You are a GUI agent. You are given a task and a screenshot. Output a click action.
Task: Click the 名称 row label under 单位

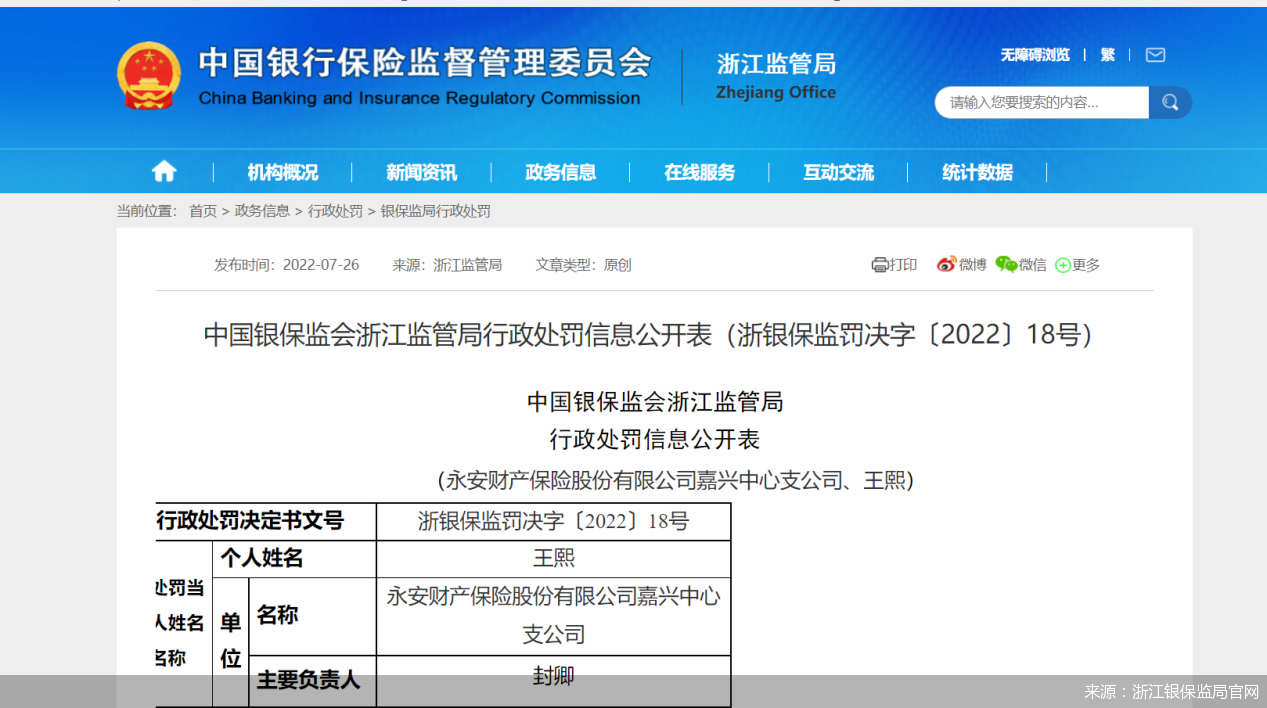pyautogui.click(x=277, y=615)
